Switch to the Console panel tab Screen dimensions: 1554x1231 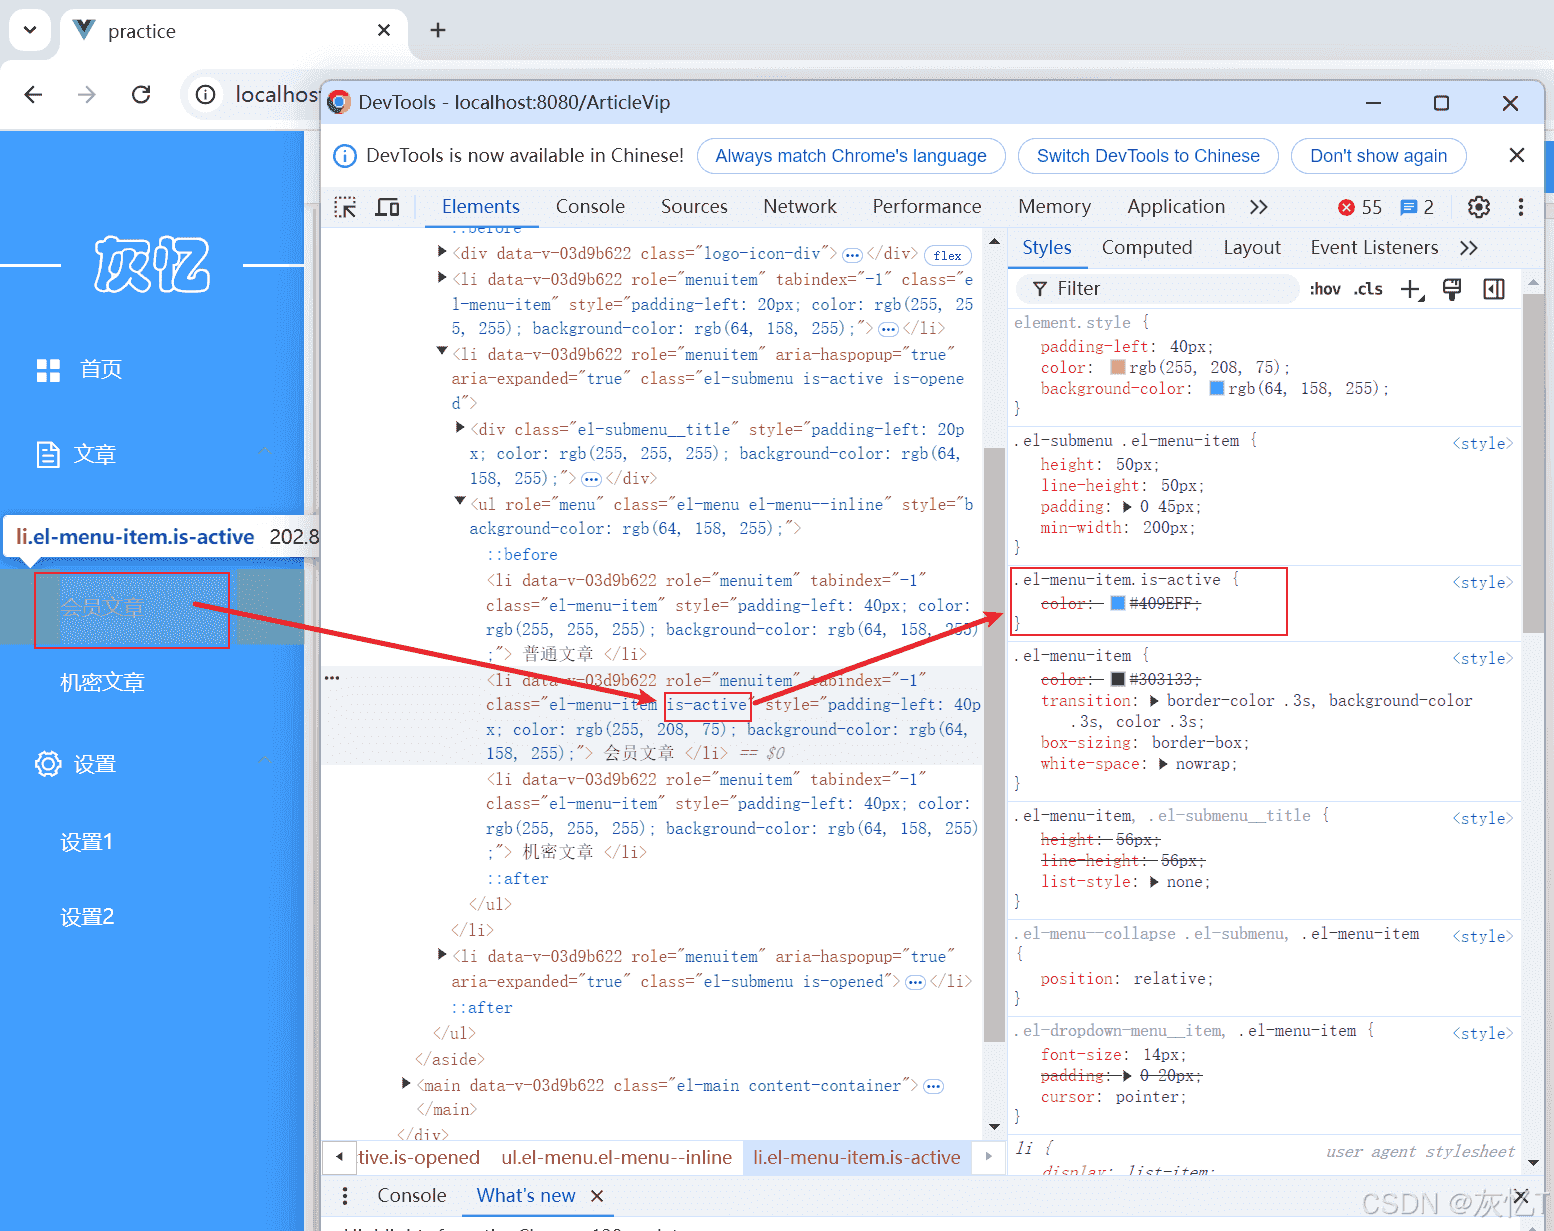click(x=590, y=207)
